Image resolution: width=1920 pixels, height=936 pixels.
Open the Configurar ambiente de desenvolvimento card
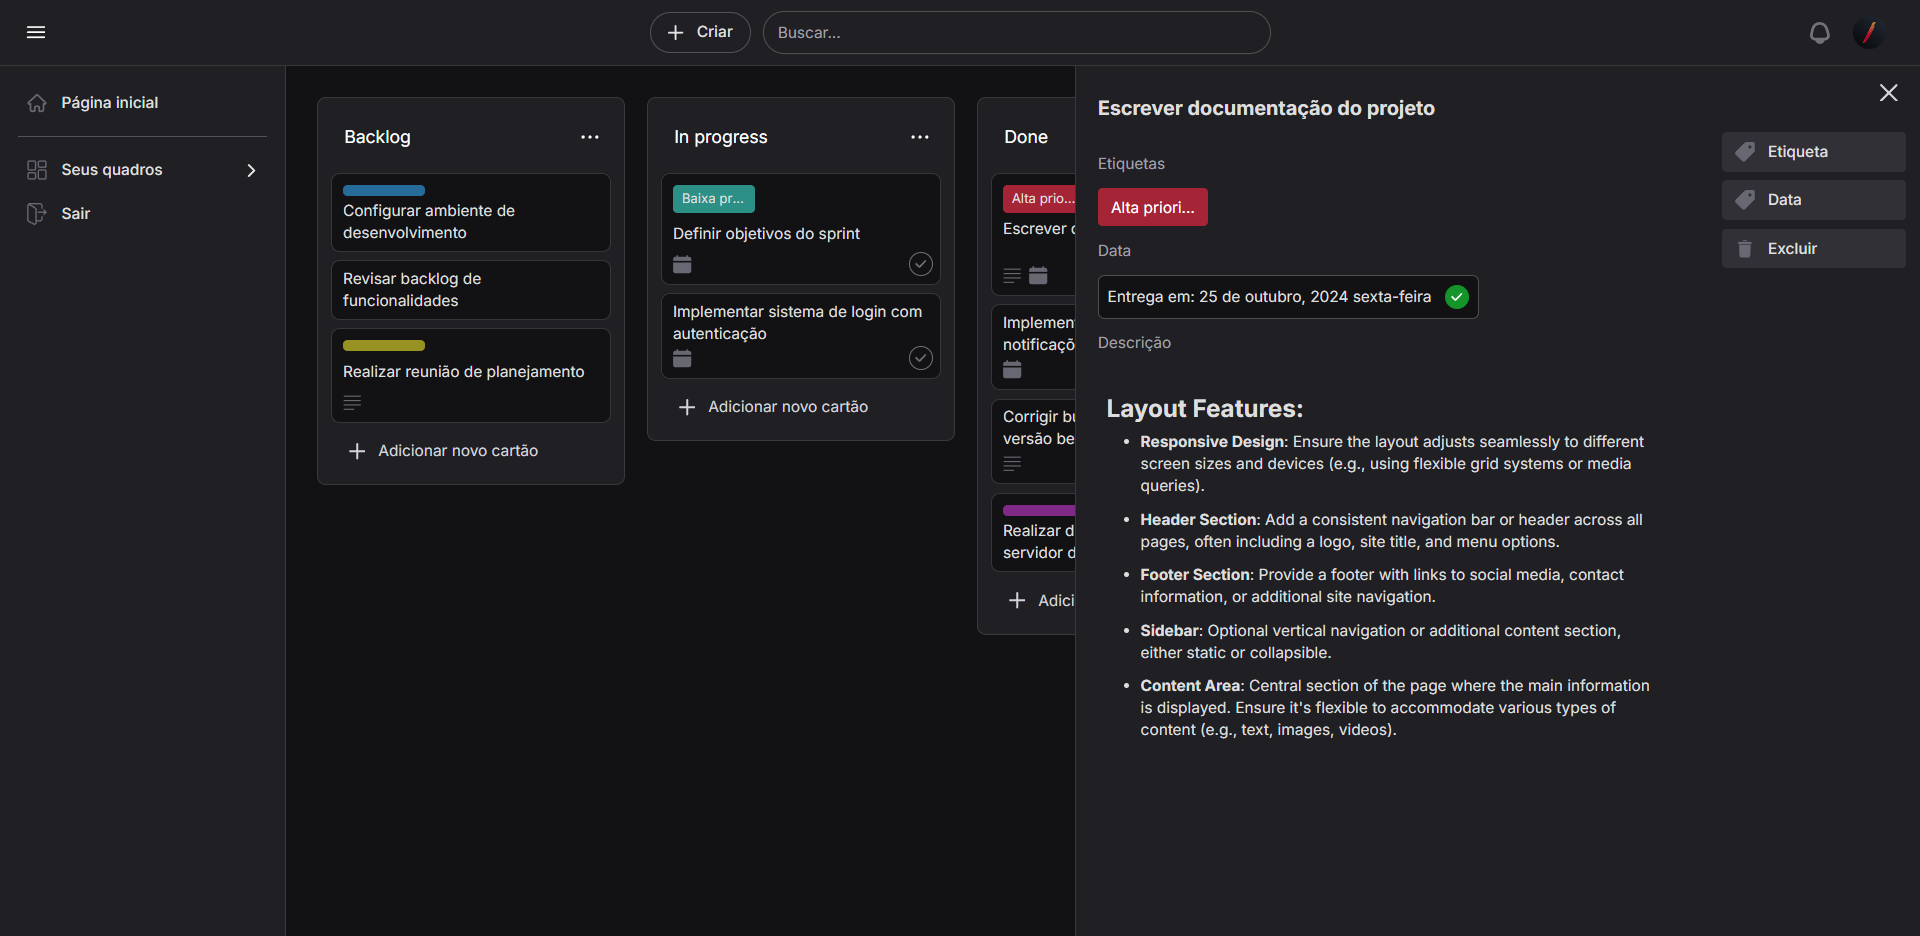pos(471,213)
